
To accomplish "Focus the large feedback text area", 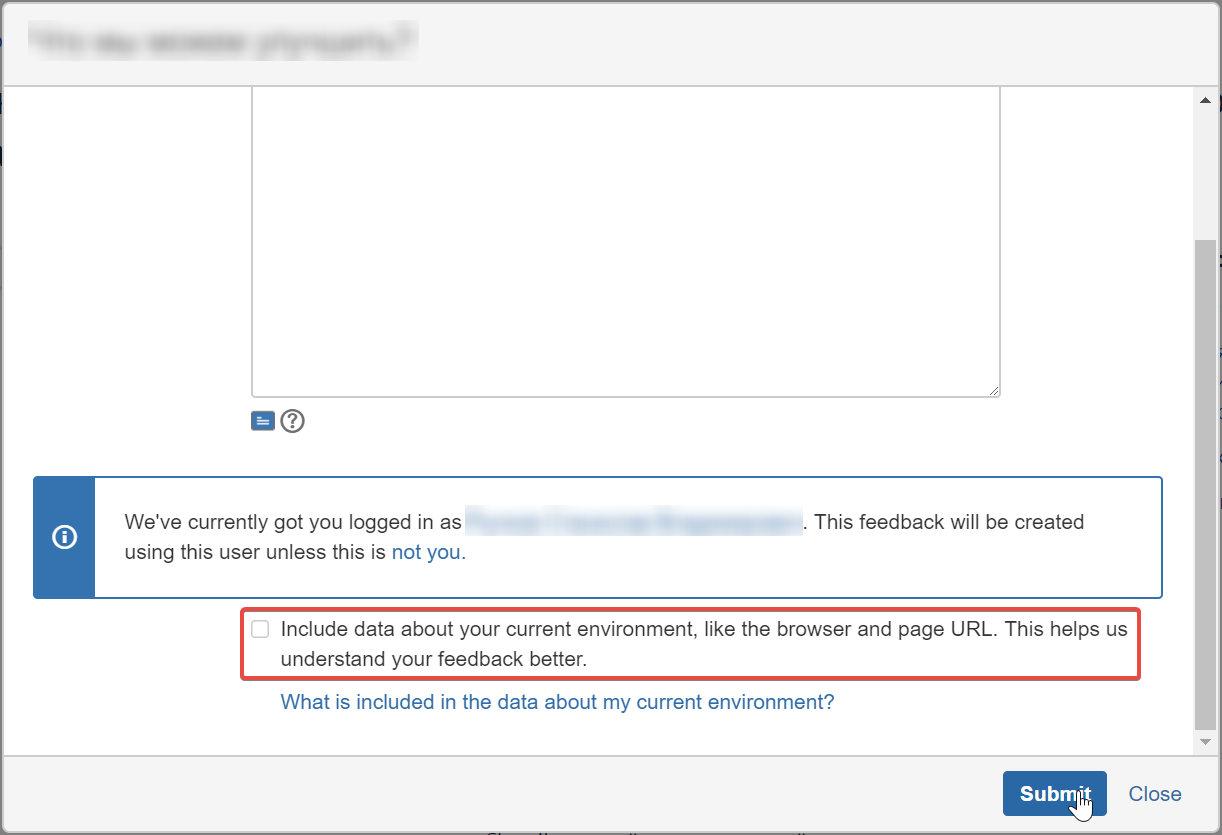I will pyautogui.click(x=626, y=242).
